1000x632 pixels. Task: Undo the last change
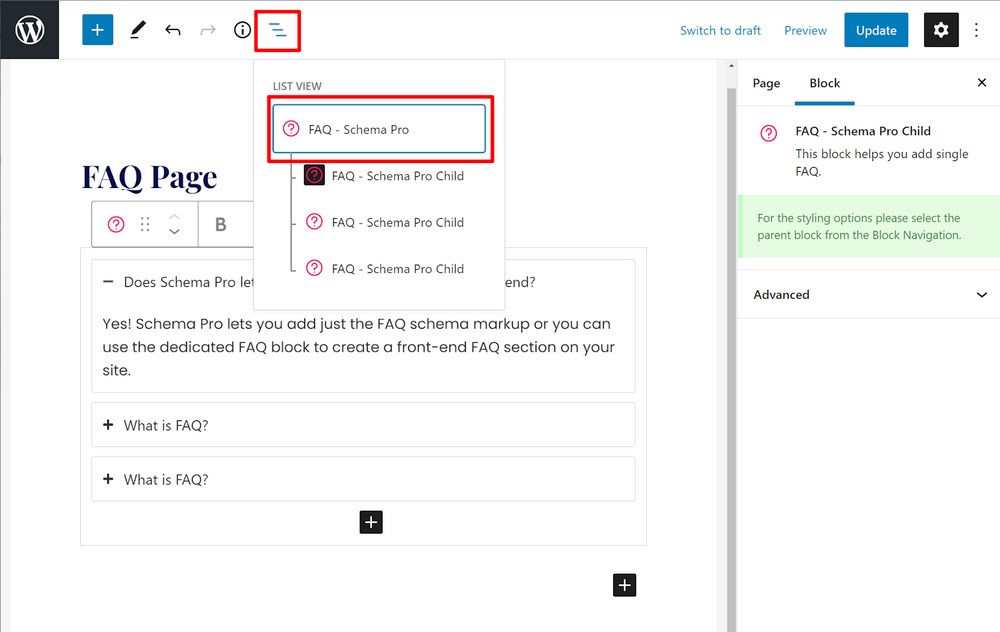click(173, 30)
